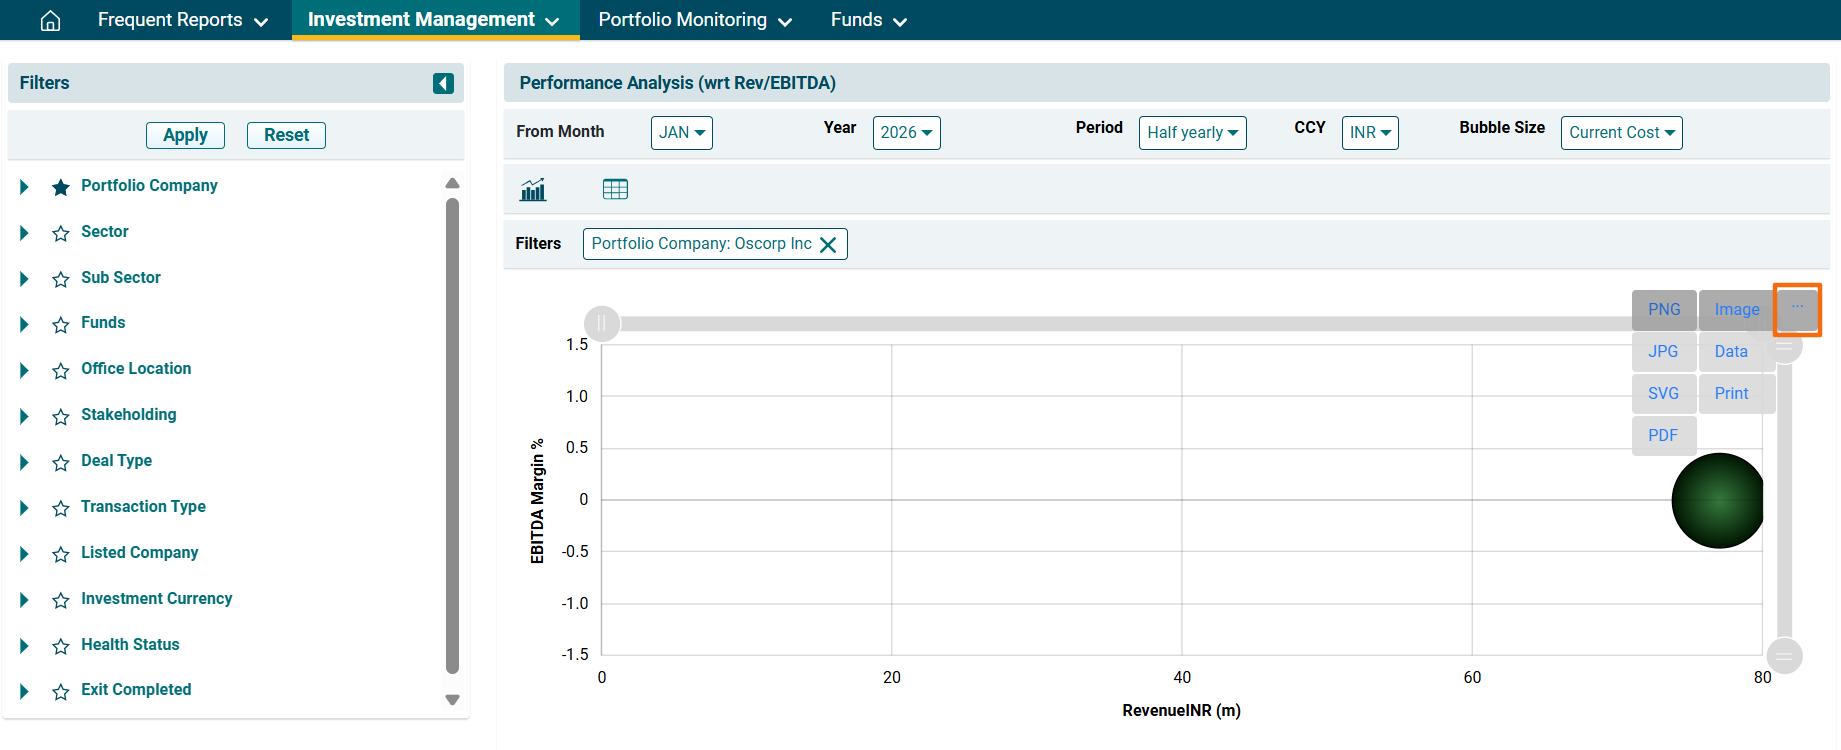This screenshot has height=750, width=1841.
Task: Toggle the Sector favorite star
Action: (61, 233)
